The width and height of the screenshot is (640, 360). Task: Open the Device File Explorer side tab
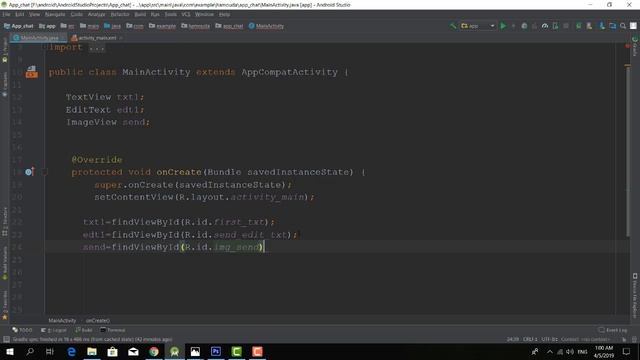click(x=635, y=296)
